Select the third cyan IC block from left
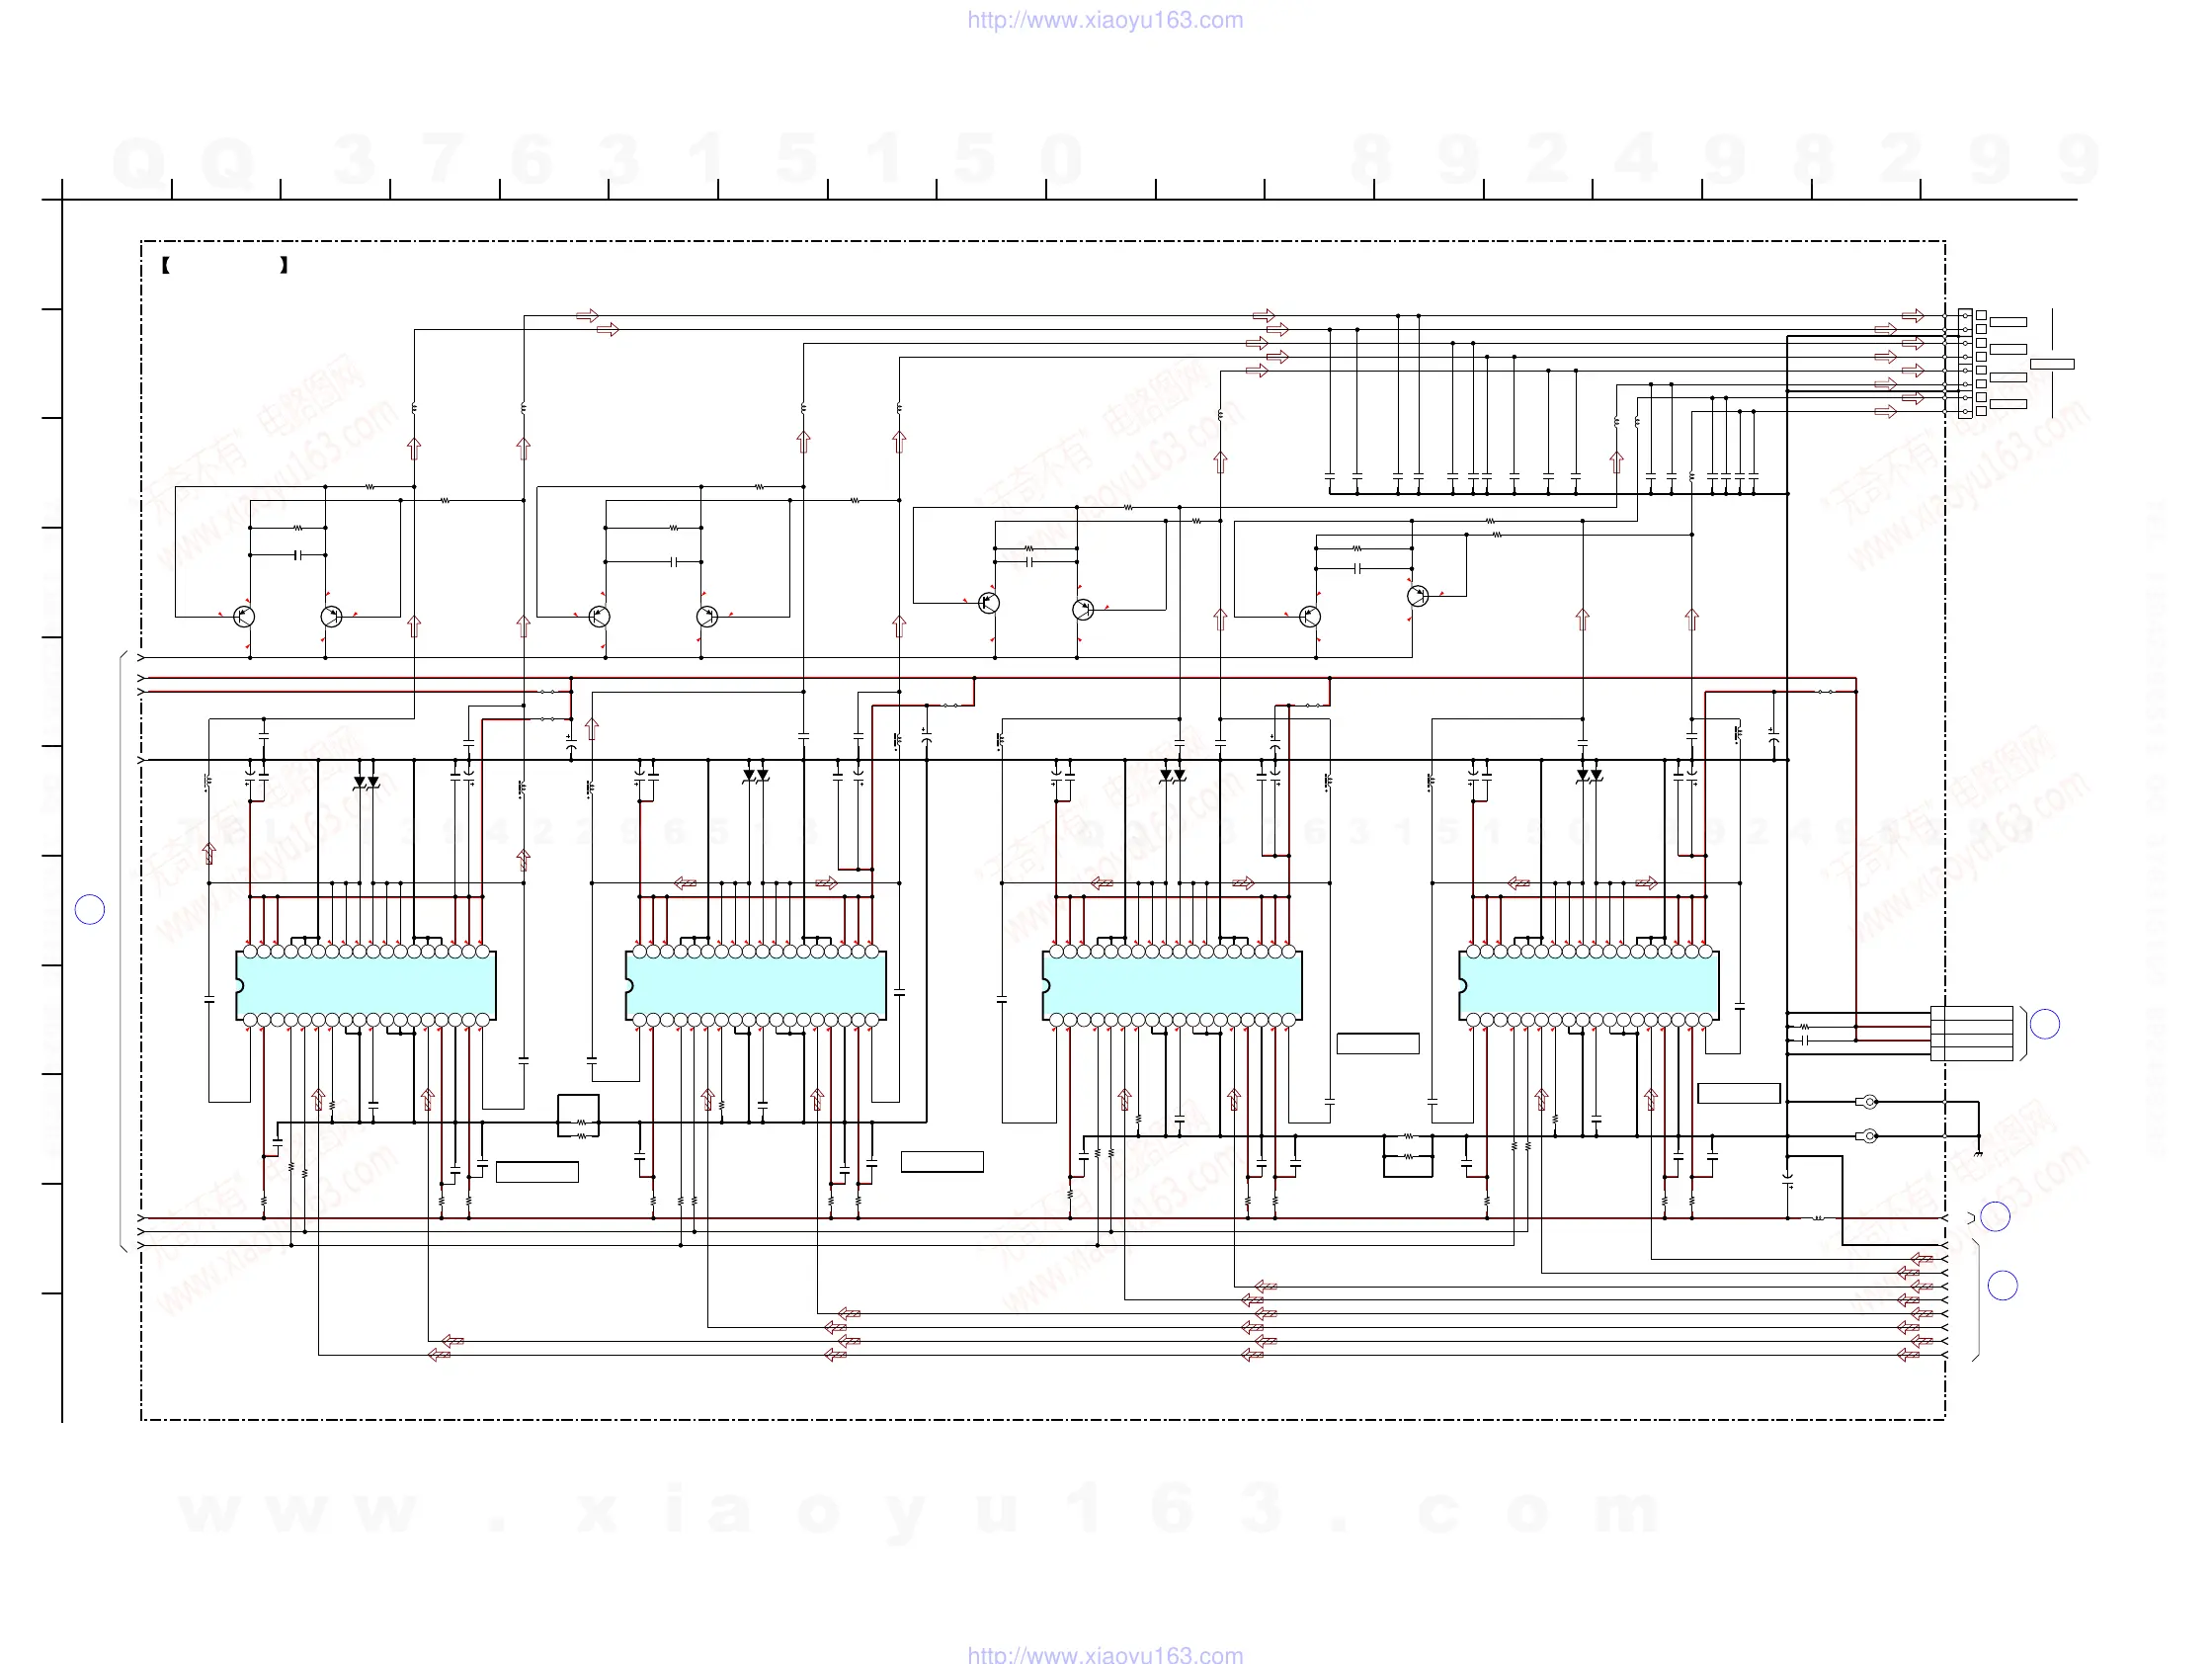2212x1664 pixels. tap(1172, 985)
